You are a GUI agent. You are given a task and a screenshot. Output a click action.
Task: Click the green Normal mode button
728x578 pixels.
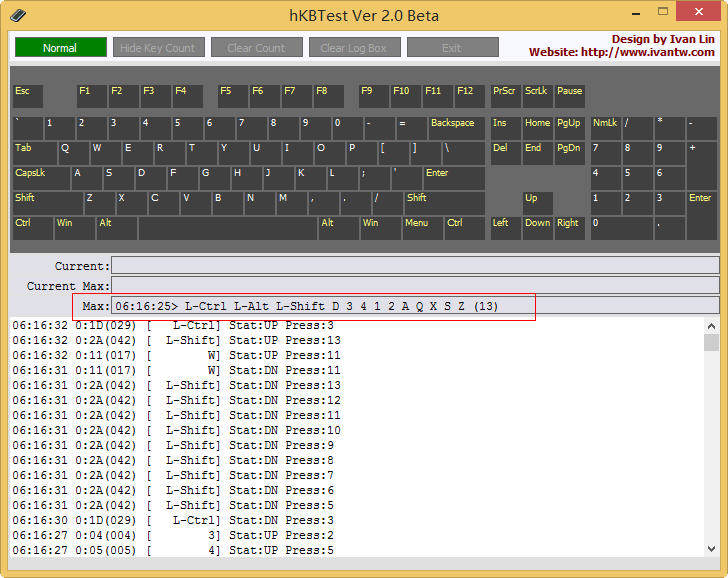pyautogui.click(x=60, y=48)
